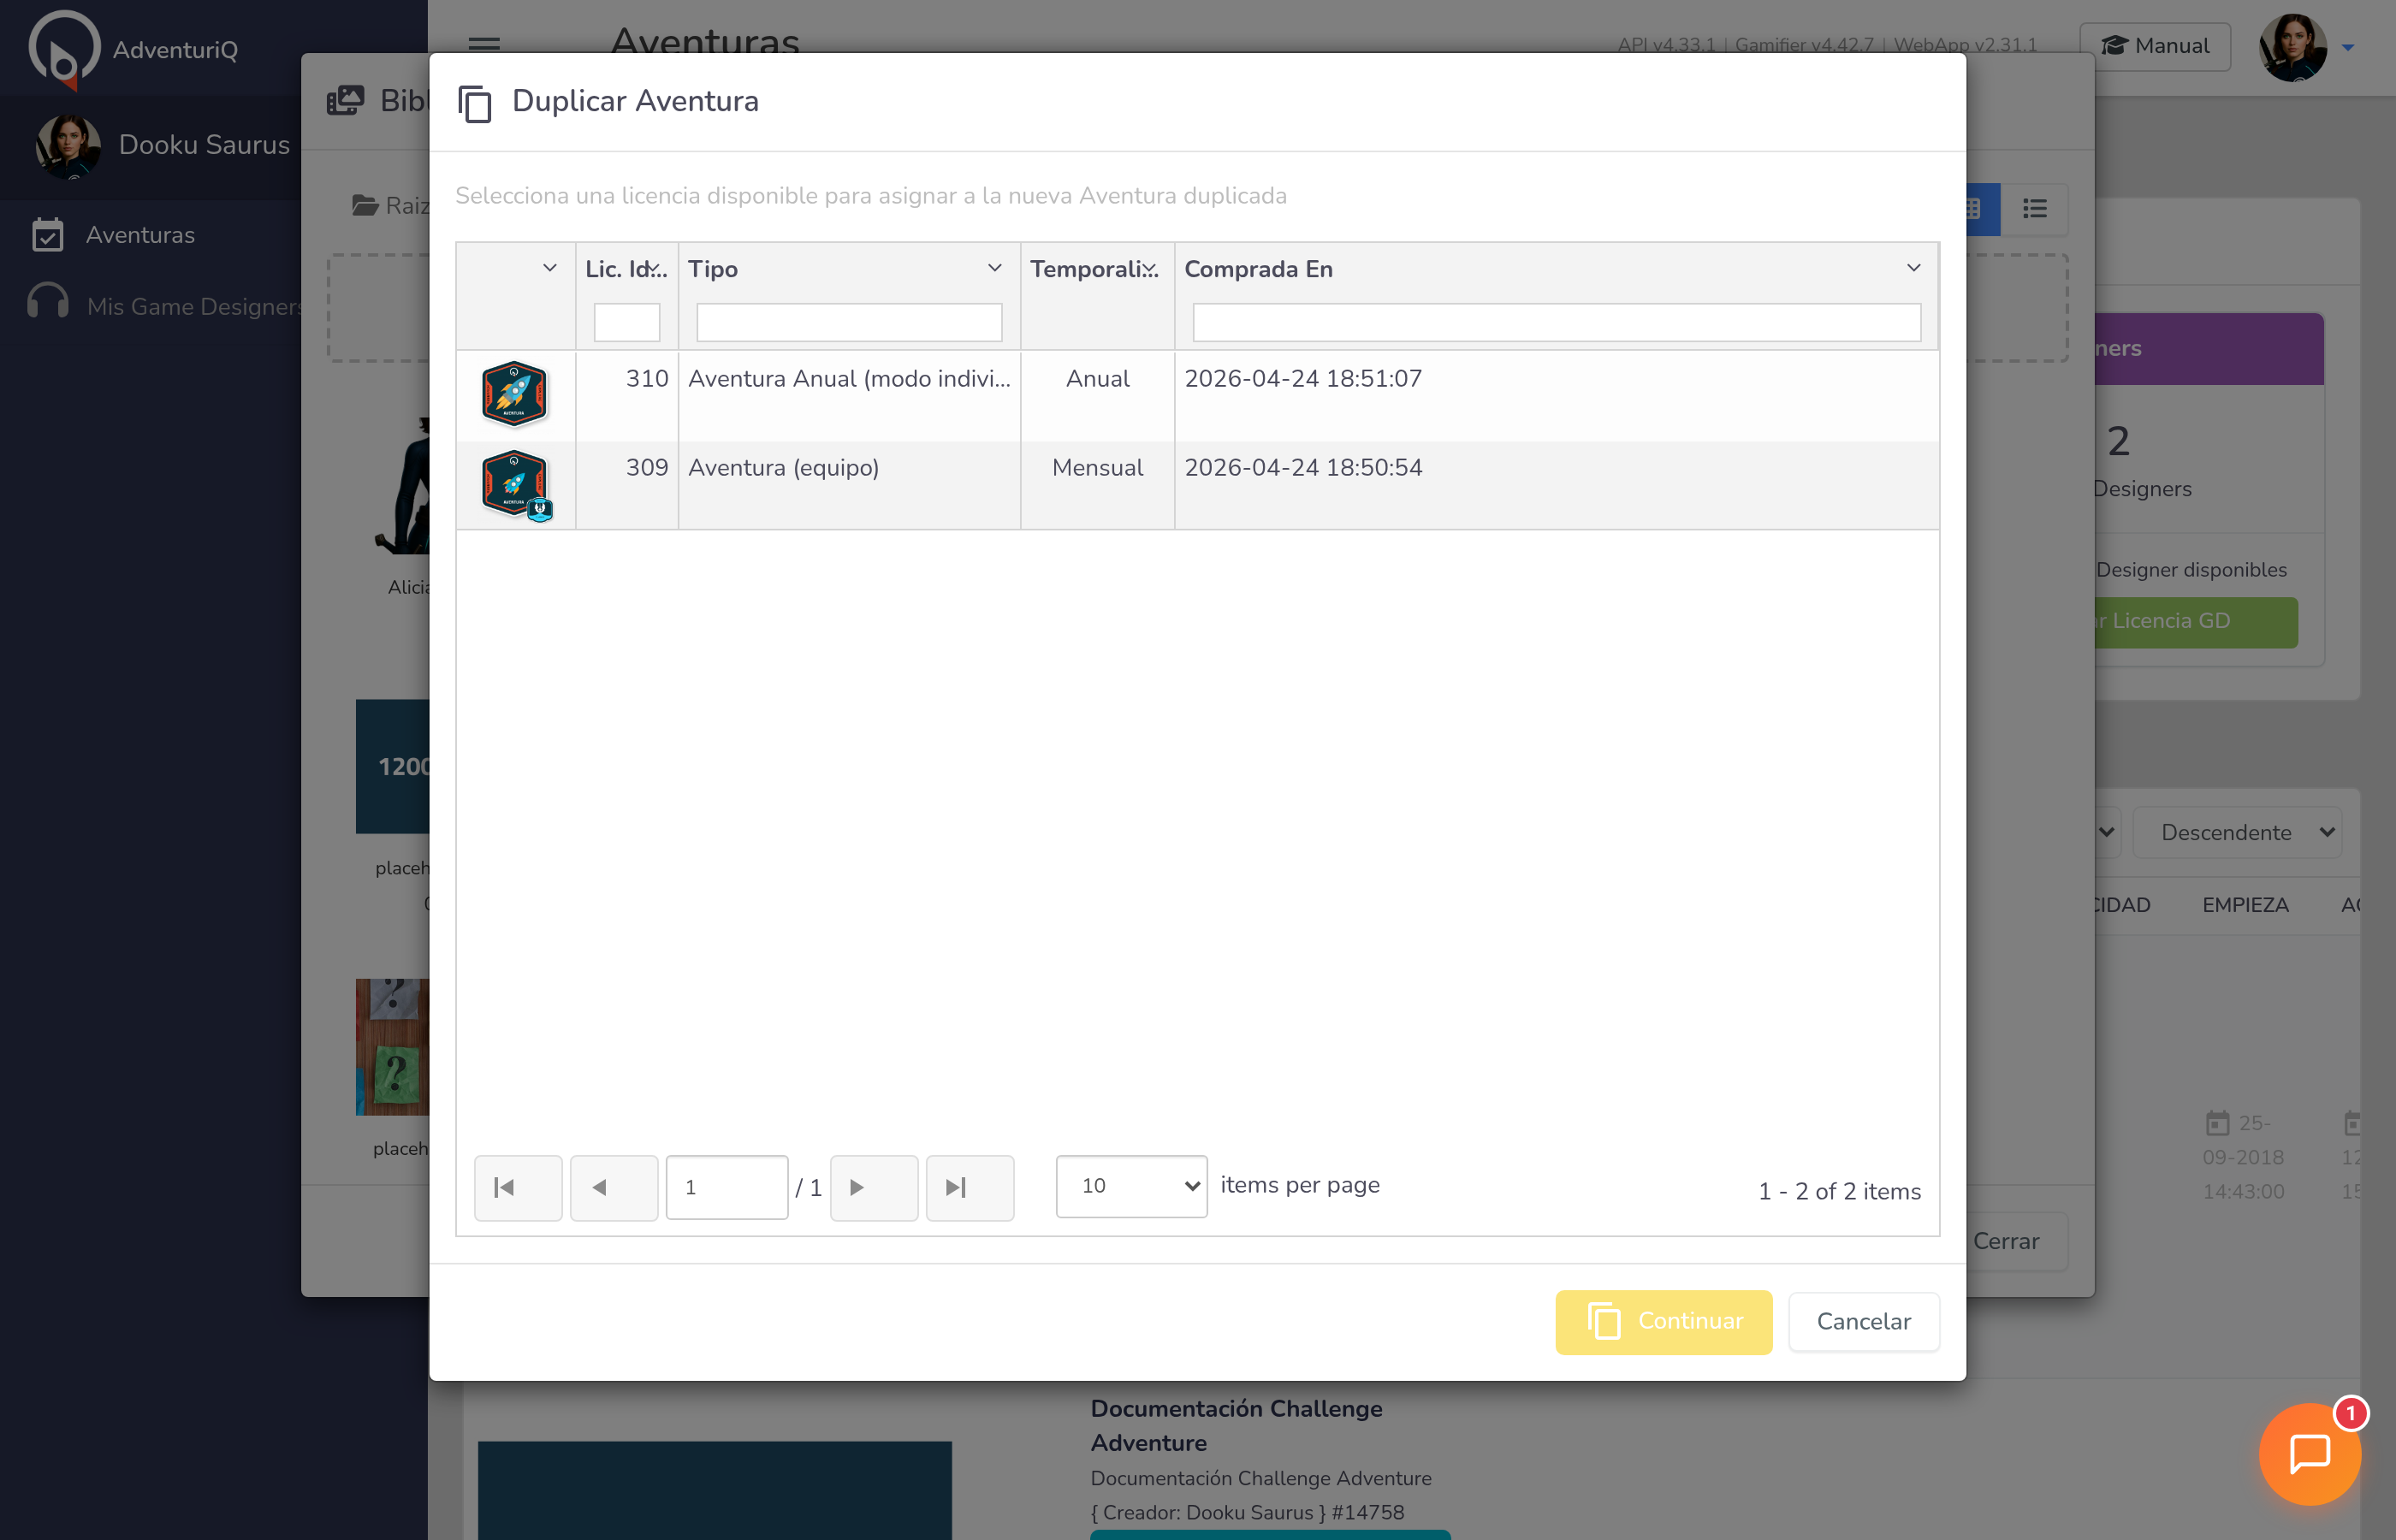This screenshot has width=2396, height=1540.
Task: Select license 310 rocket badge icon
Action: coord(514,394)
